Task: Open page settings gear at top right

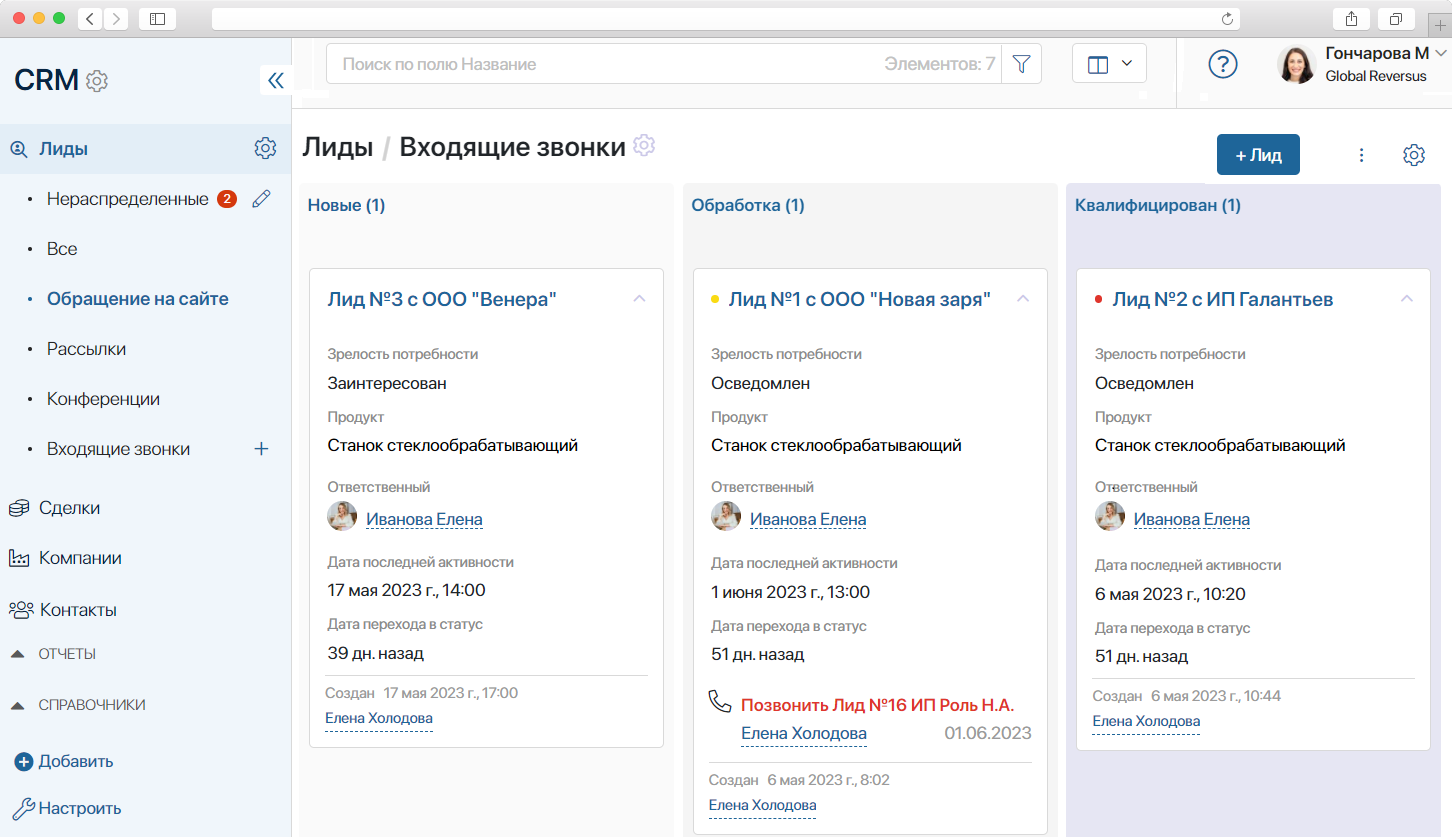Action: coord(1413,155)
